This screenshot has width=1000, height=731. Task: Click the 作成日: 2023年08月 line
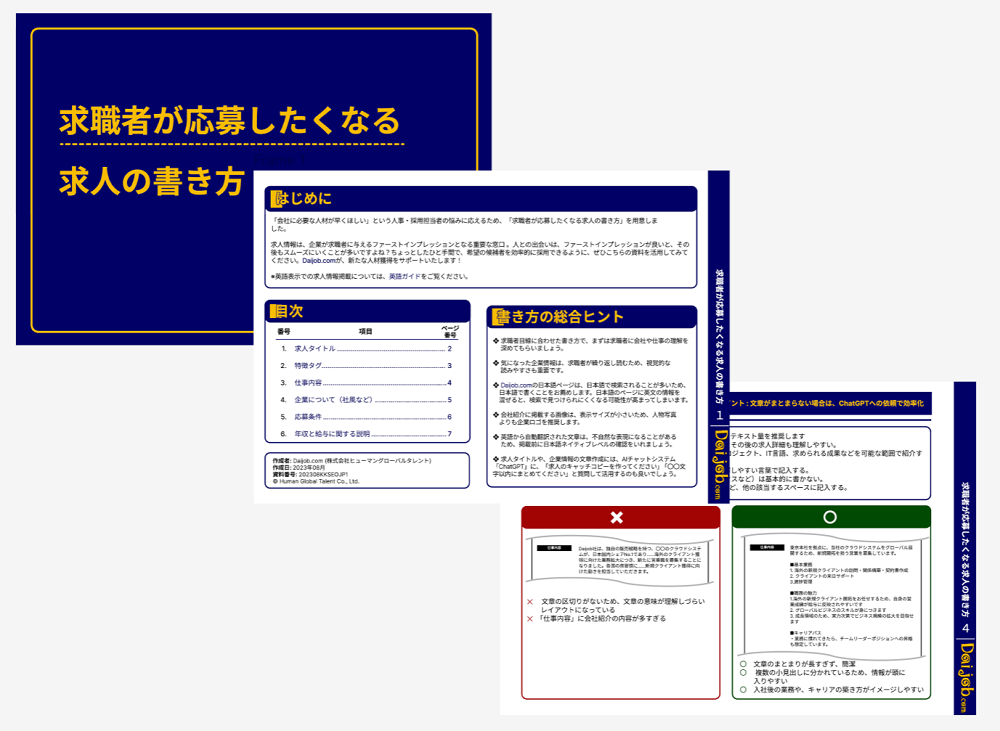[298, 468]
